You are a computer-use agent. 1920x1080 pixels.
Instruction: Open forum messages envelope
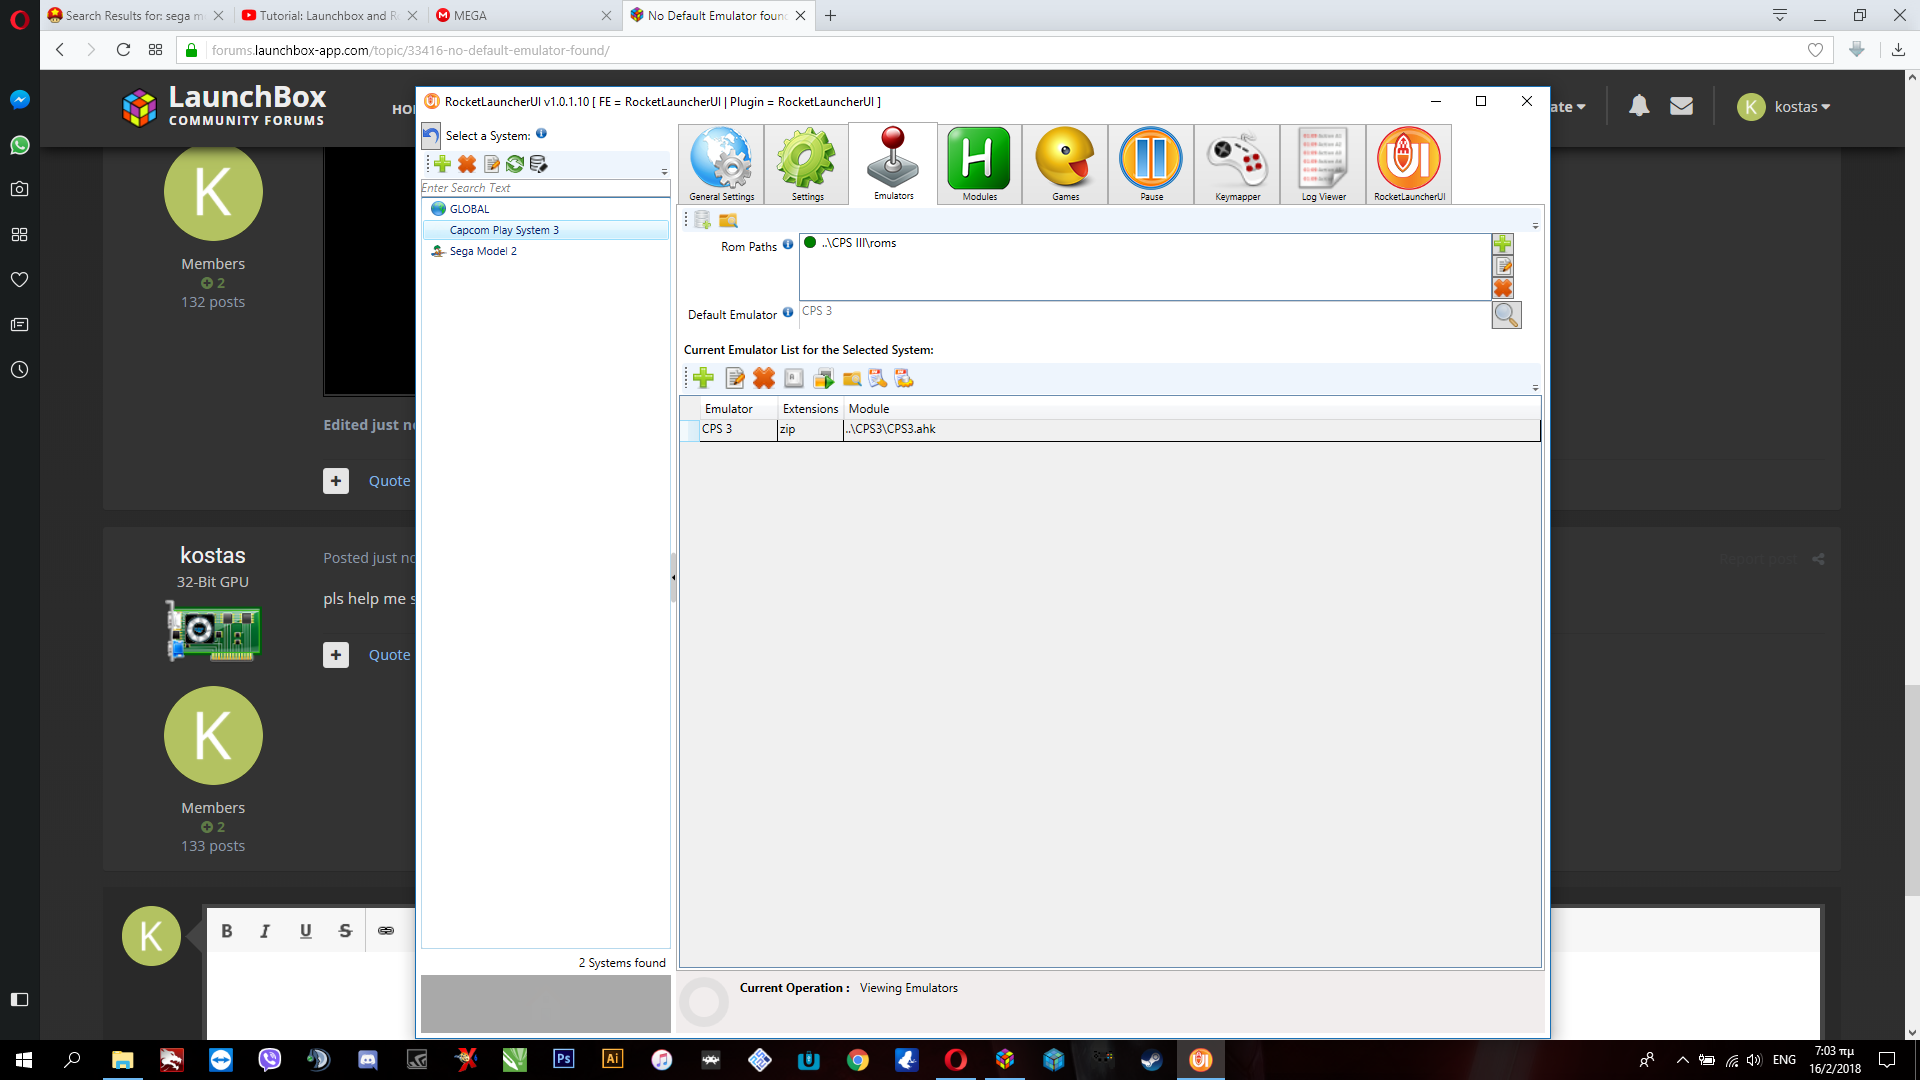[x=1681, y=106]
